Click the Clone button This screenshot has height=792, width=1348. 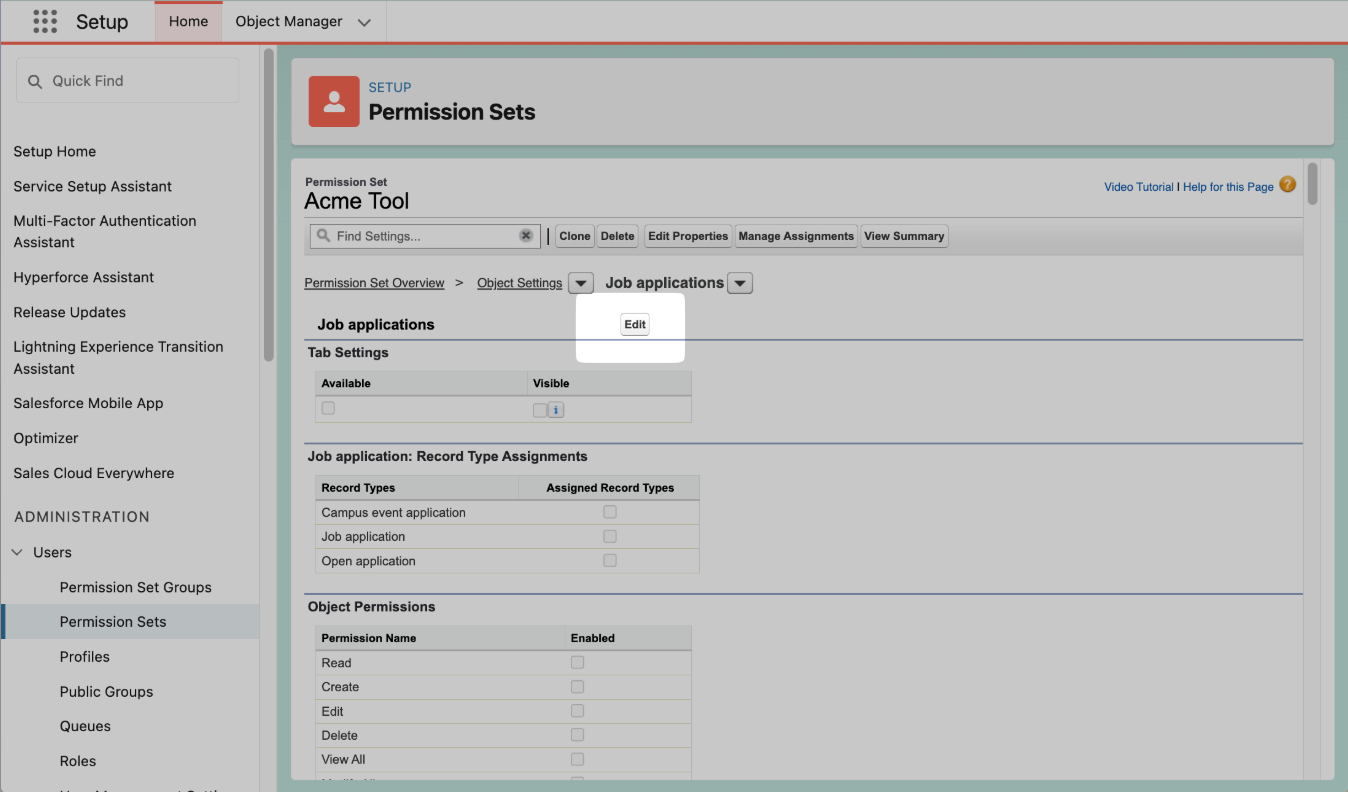coord(575,236)
